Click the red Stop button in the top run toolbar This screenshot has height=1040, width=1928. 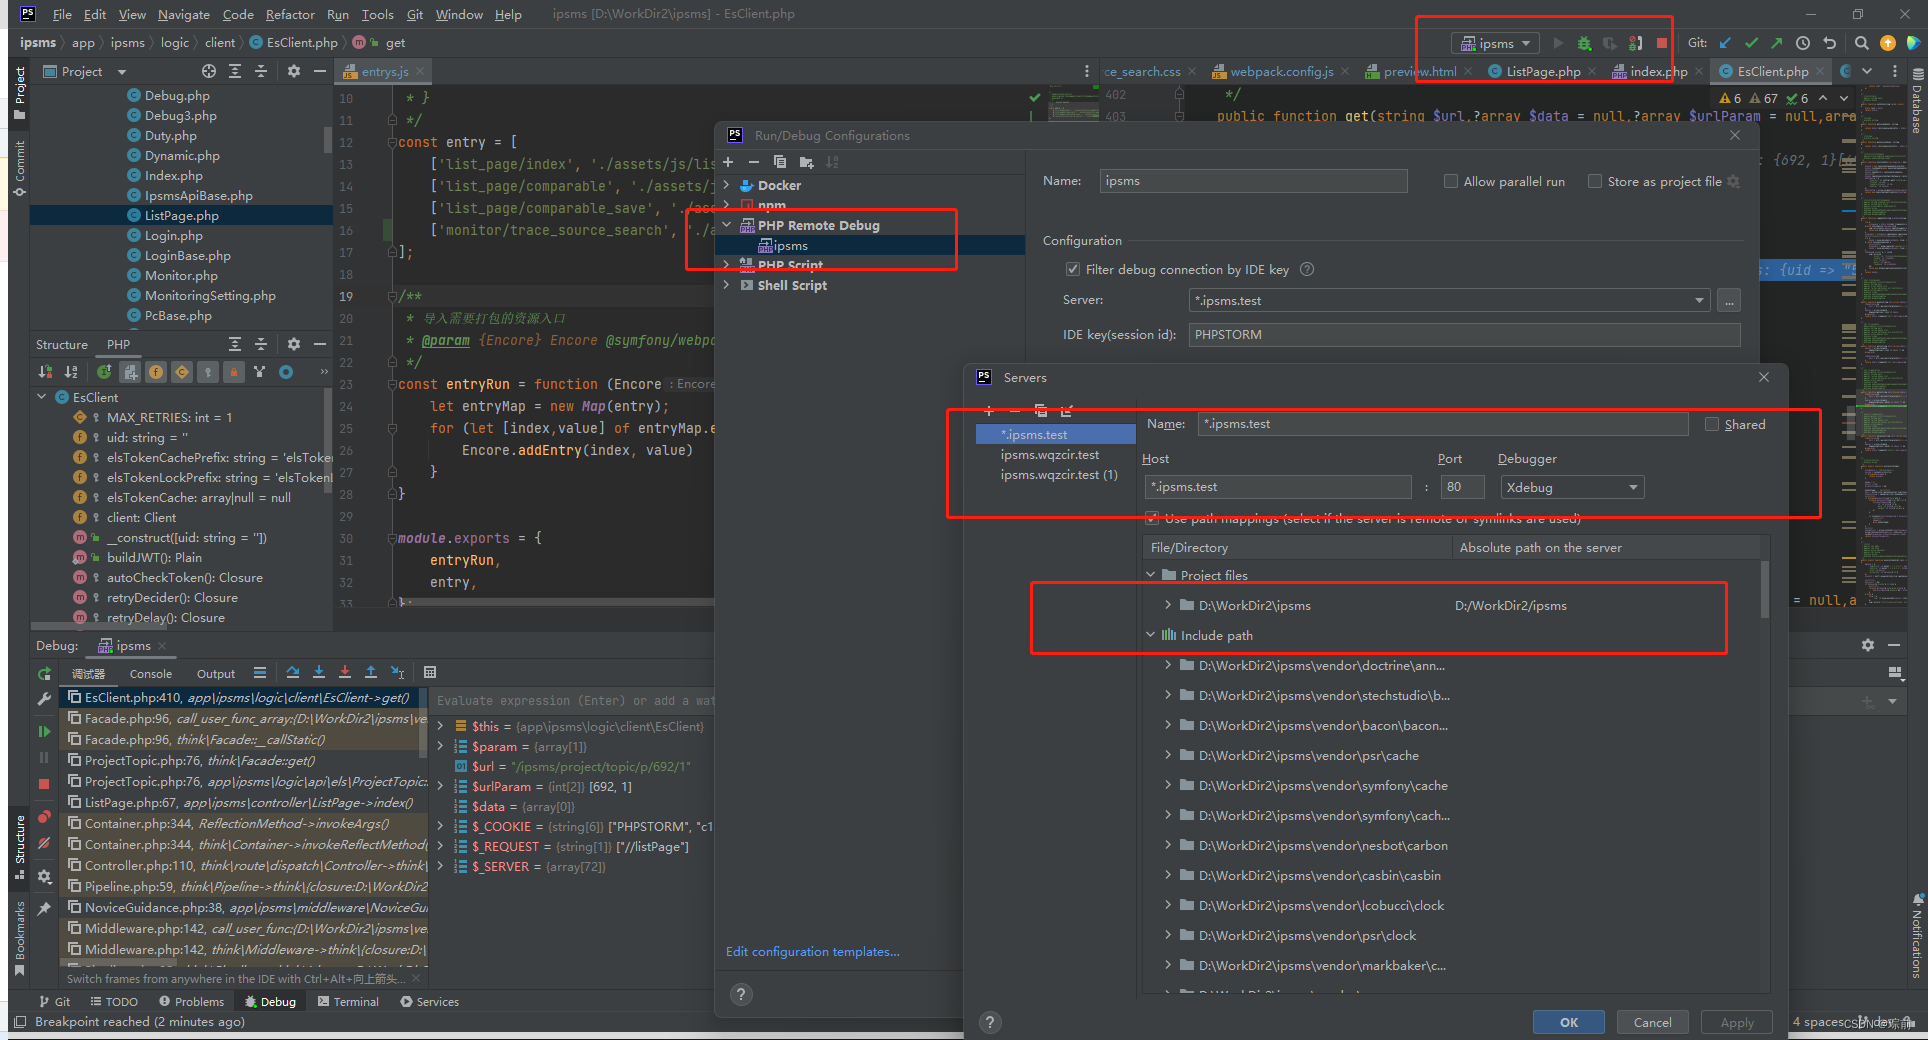[1662, 43]
